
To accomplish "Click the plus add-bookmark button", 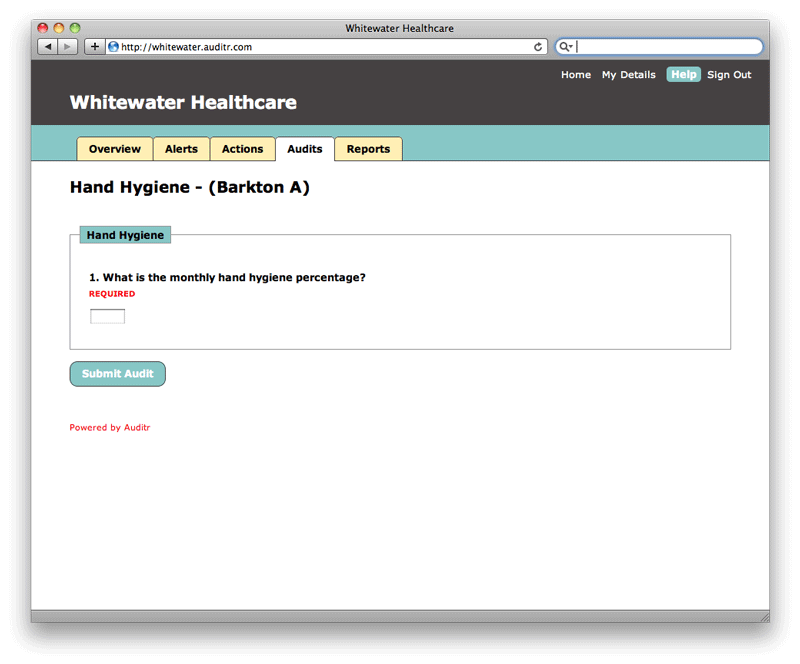I will point(95,47).
